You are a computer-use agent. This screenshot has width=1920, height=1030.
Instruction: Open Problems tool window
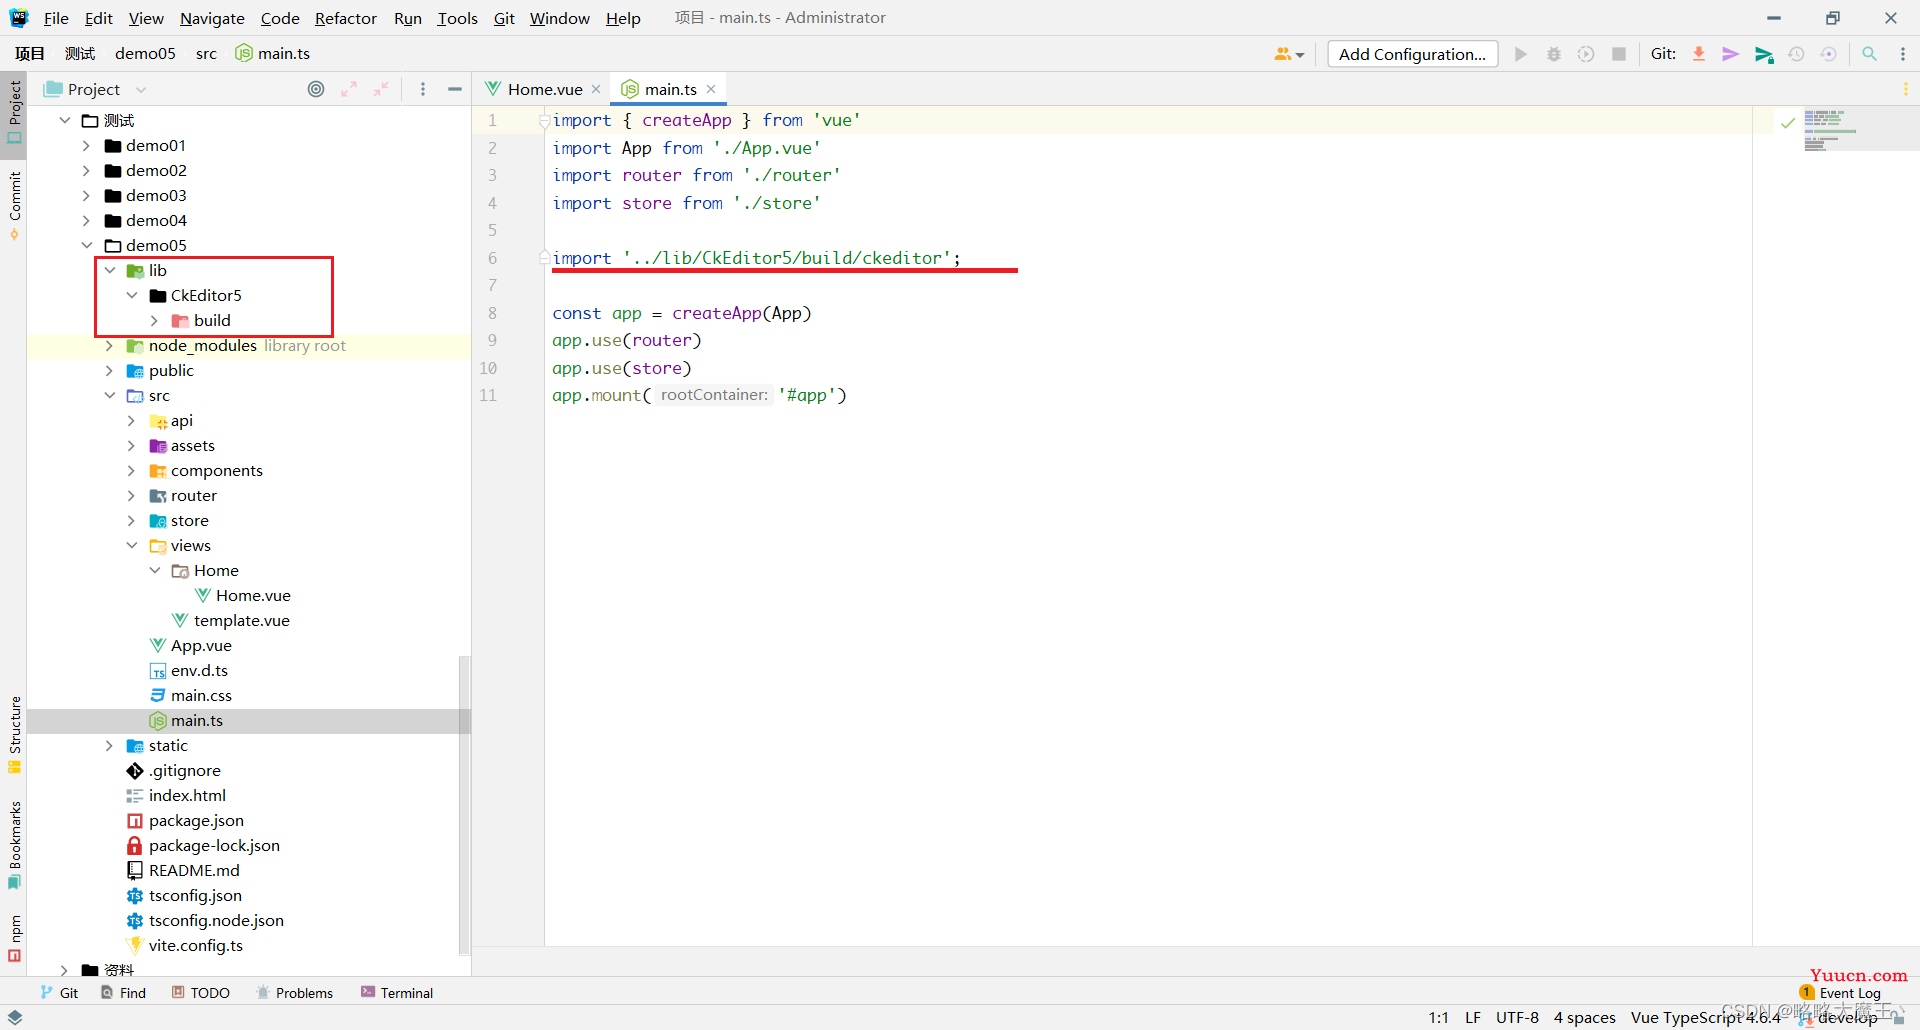tap(294, 993)
